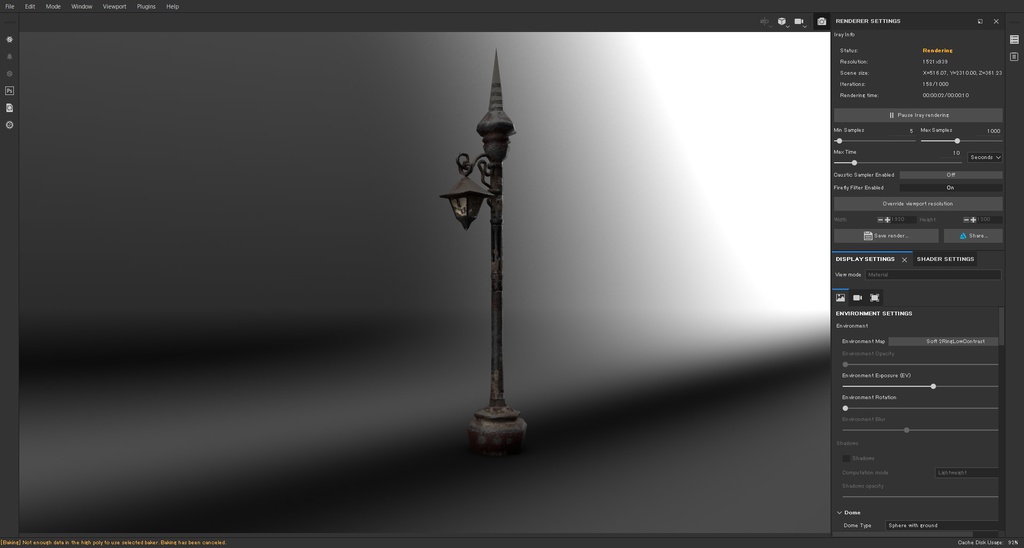Click the Cache Disk Usage indicator
1024x548 pixels.
click(x=989, y=543)
